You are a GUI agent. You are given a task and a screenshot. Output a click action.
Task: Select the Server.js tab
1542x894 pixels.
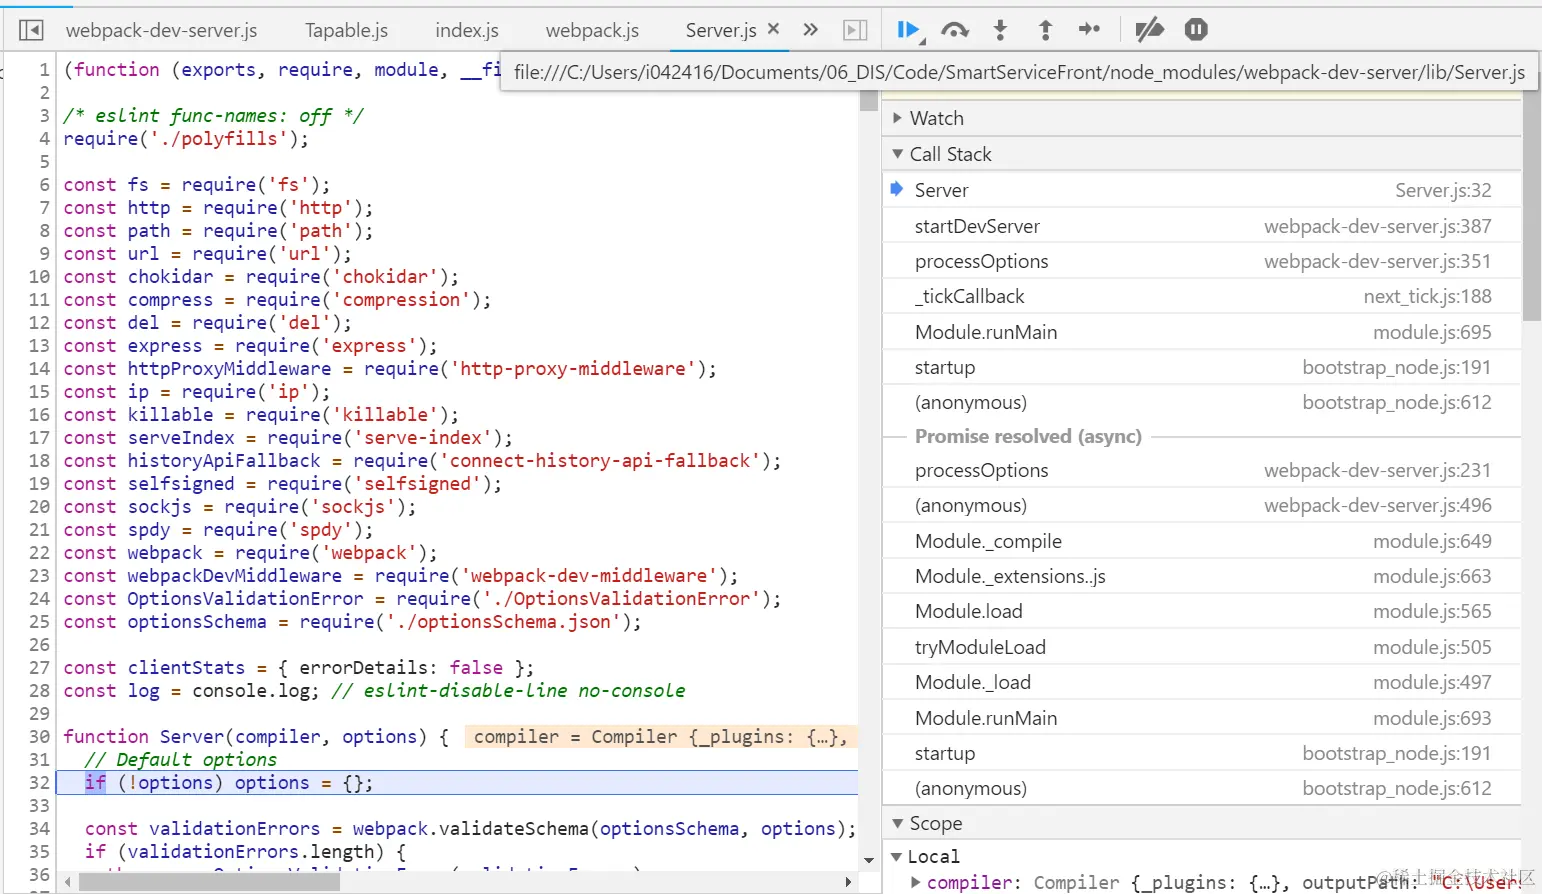tap(721, 30)
